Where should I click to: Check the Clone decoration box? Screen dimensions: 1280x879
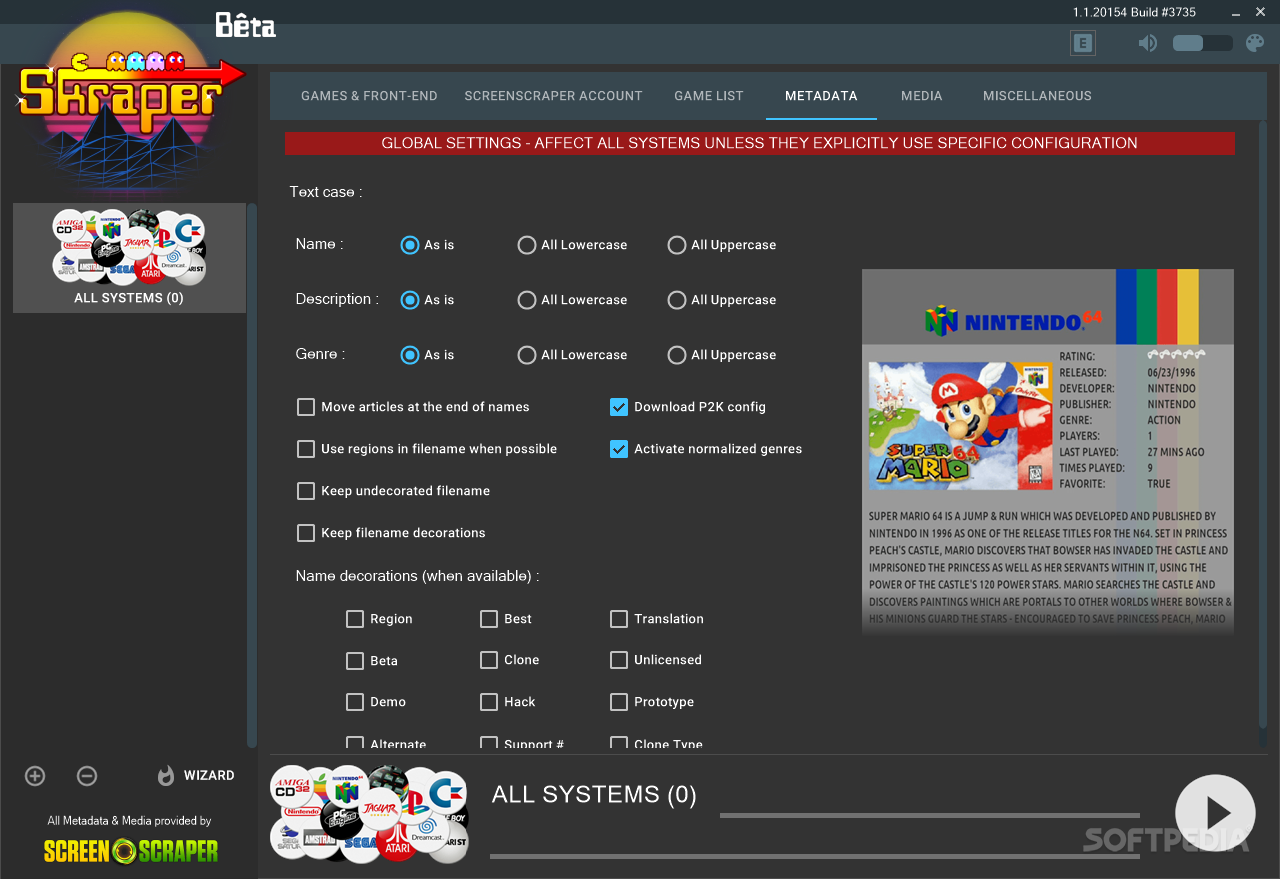[489, 660]
